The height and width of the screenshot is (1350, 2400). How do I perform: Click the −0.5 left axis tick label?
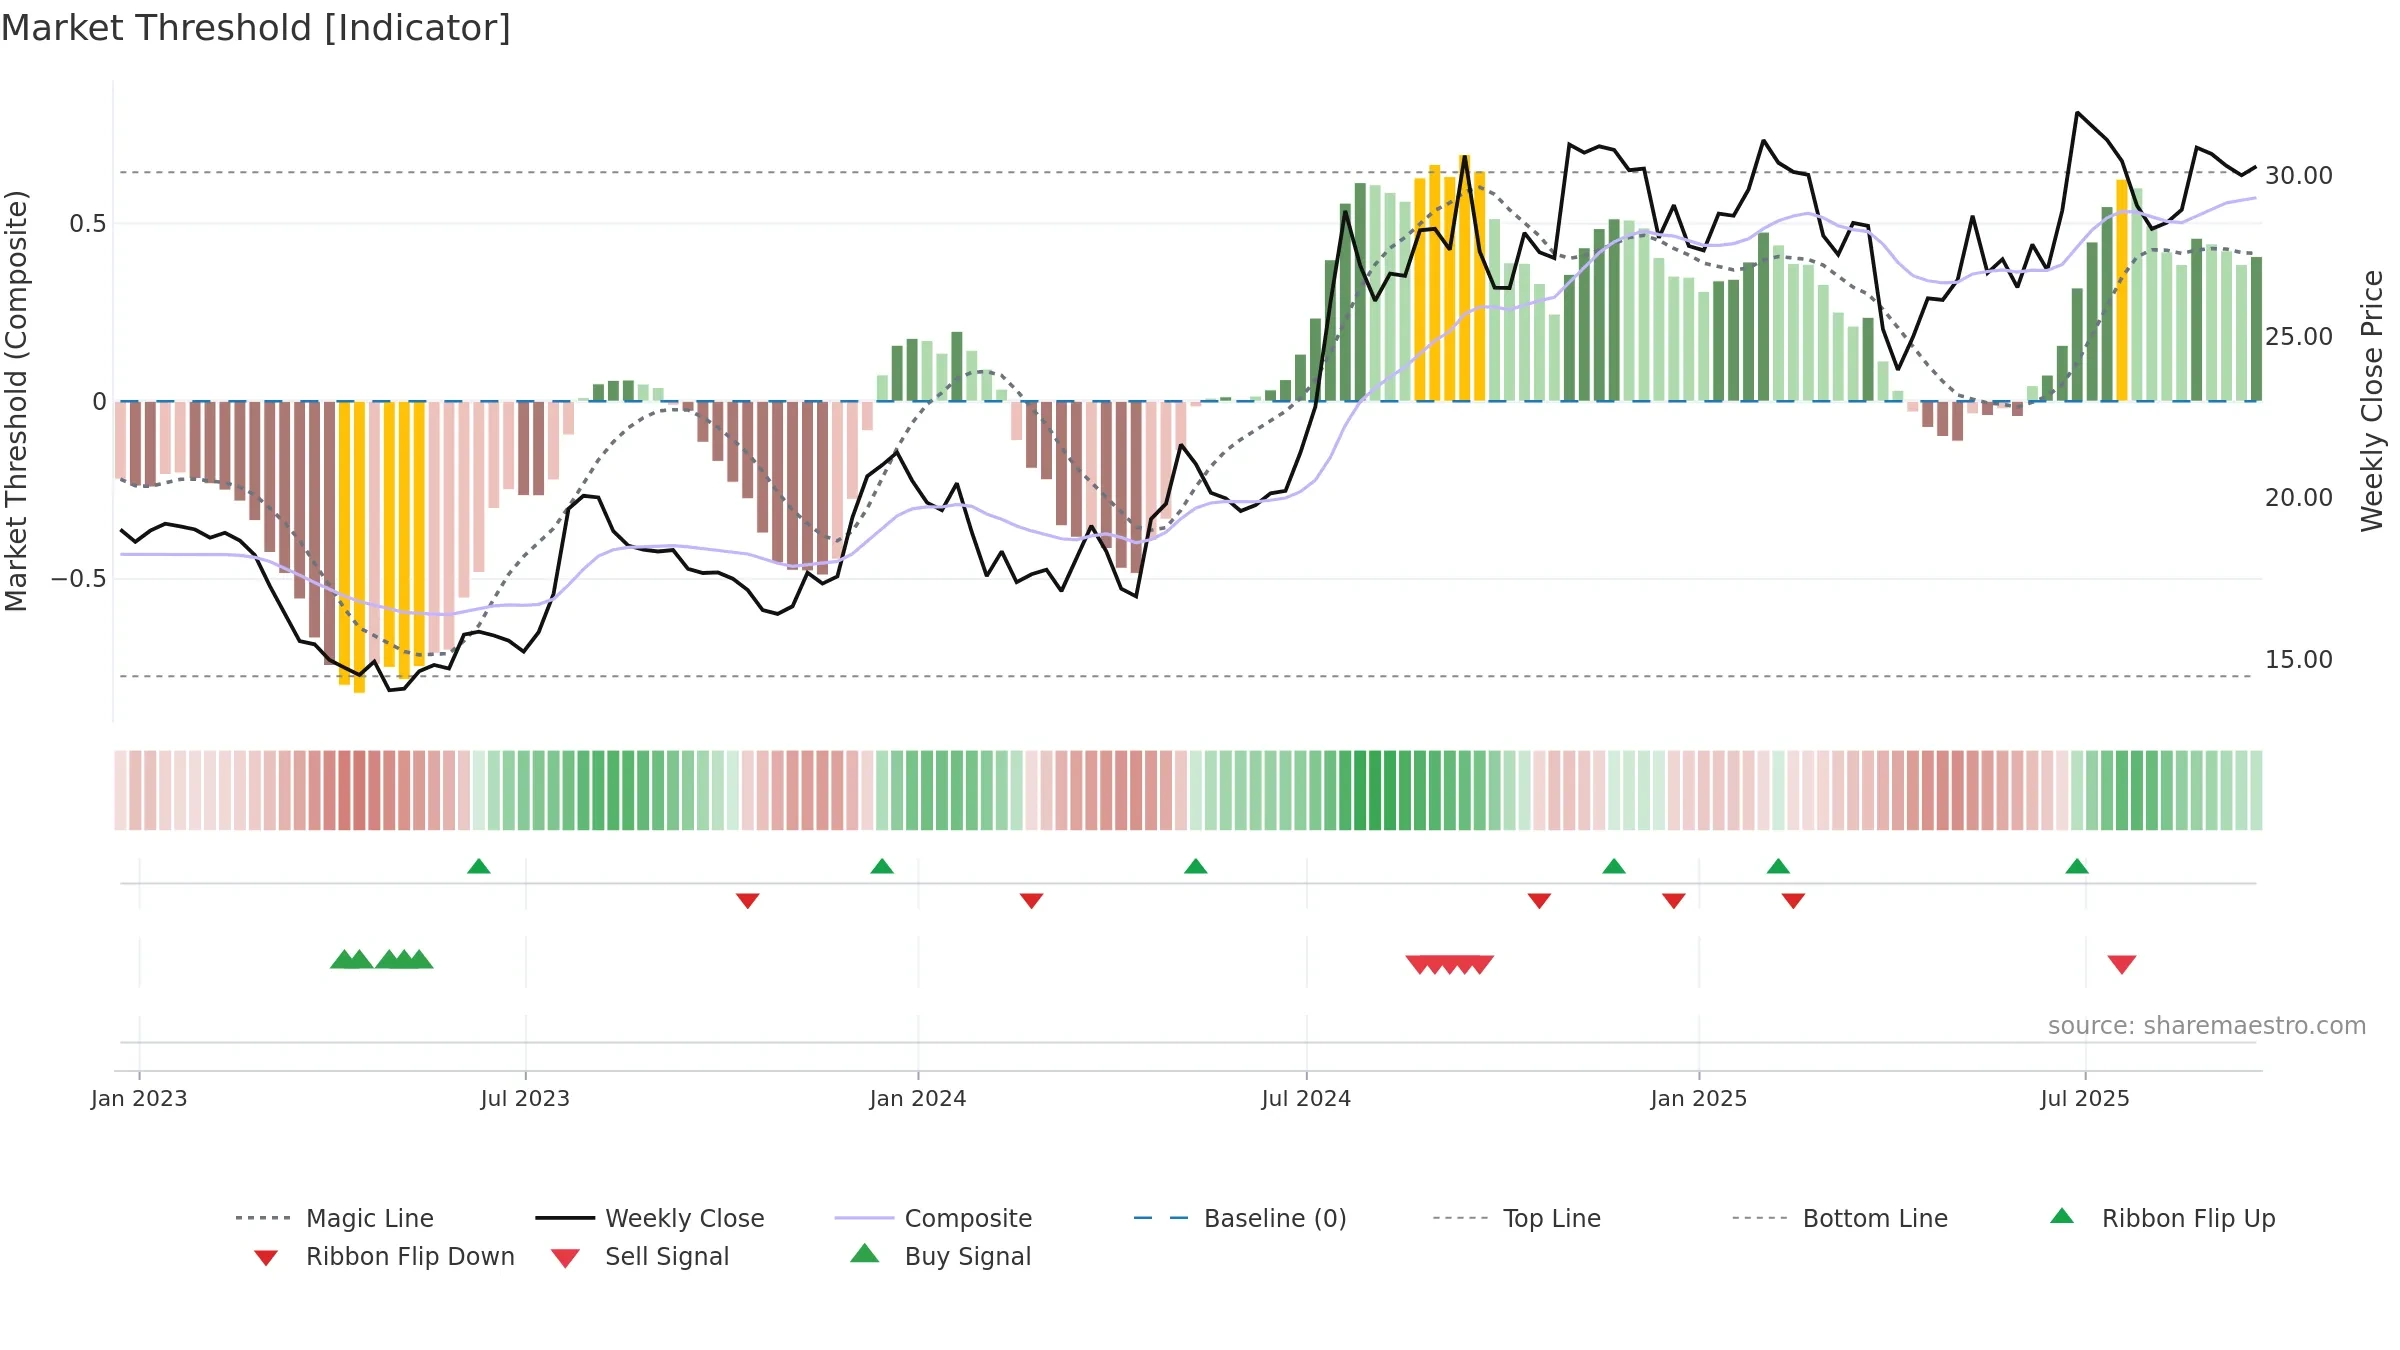pos(79,579)
